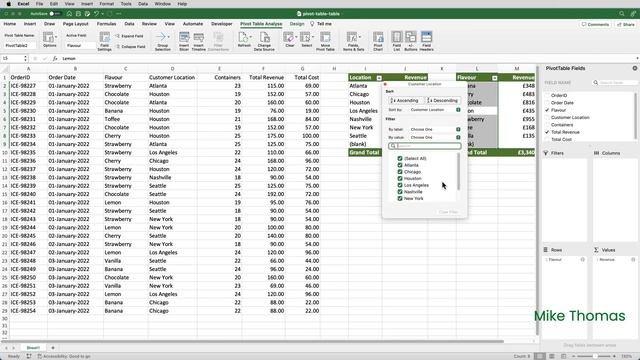Sort the filter Ascending
640x360 pixels.
[405, 100]
